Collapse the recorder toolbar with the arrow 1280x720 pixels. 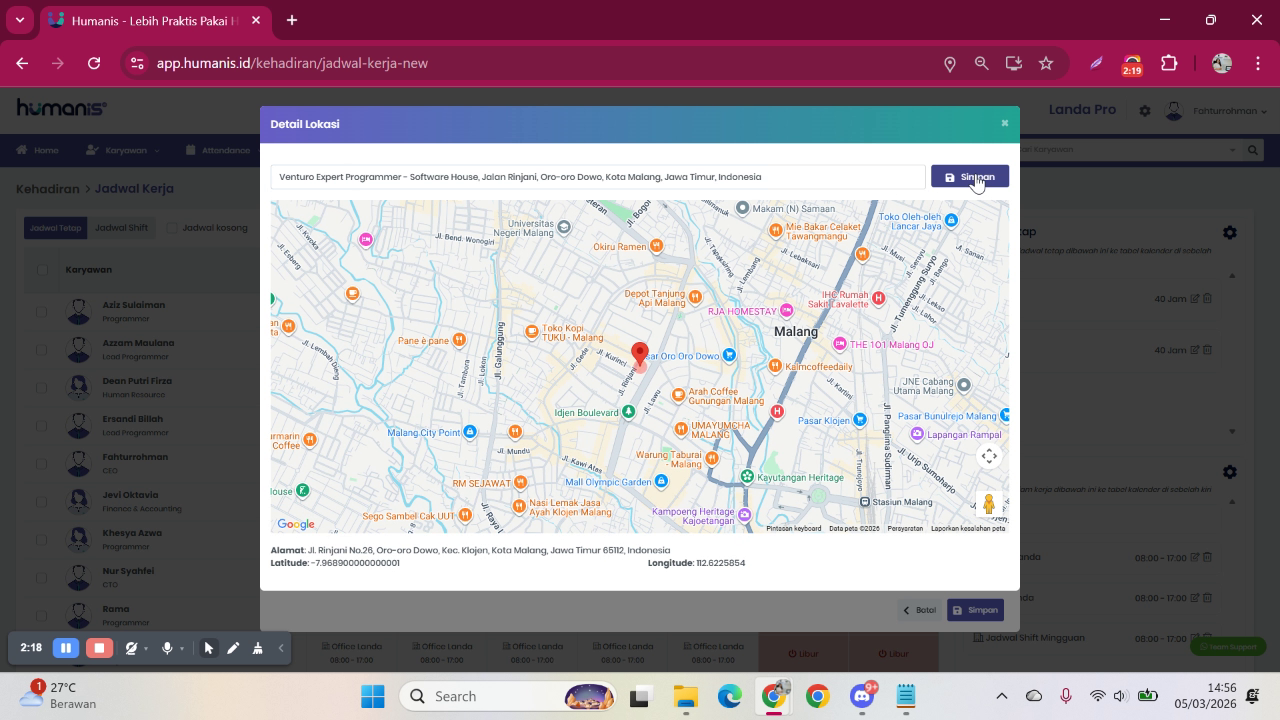point(281,648)
